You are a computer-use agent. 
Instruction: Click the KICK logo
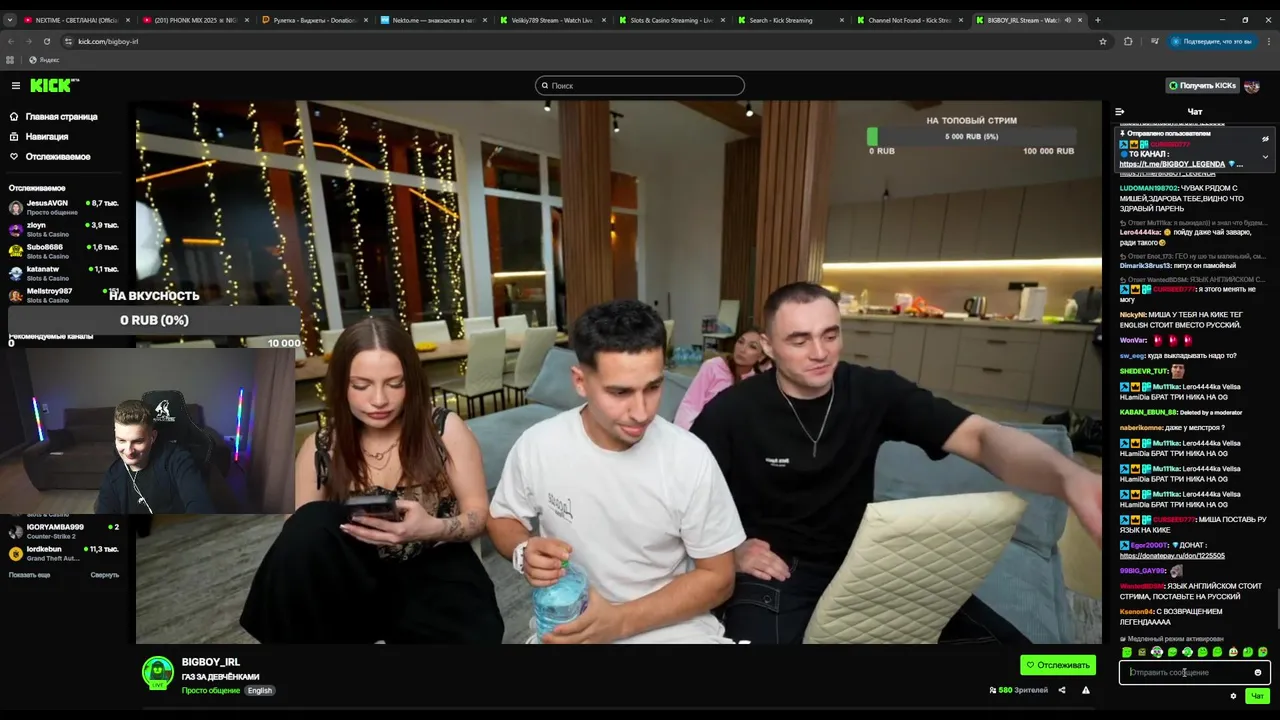tap(54, 85)
